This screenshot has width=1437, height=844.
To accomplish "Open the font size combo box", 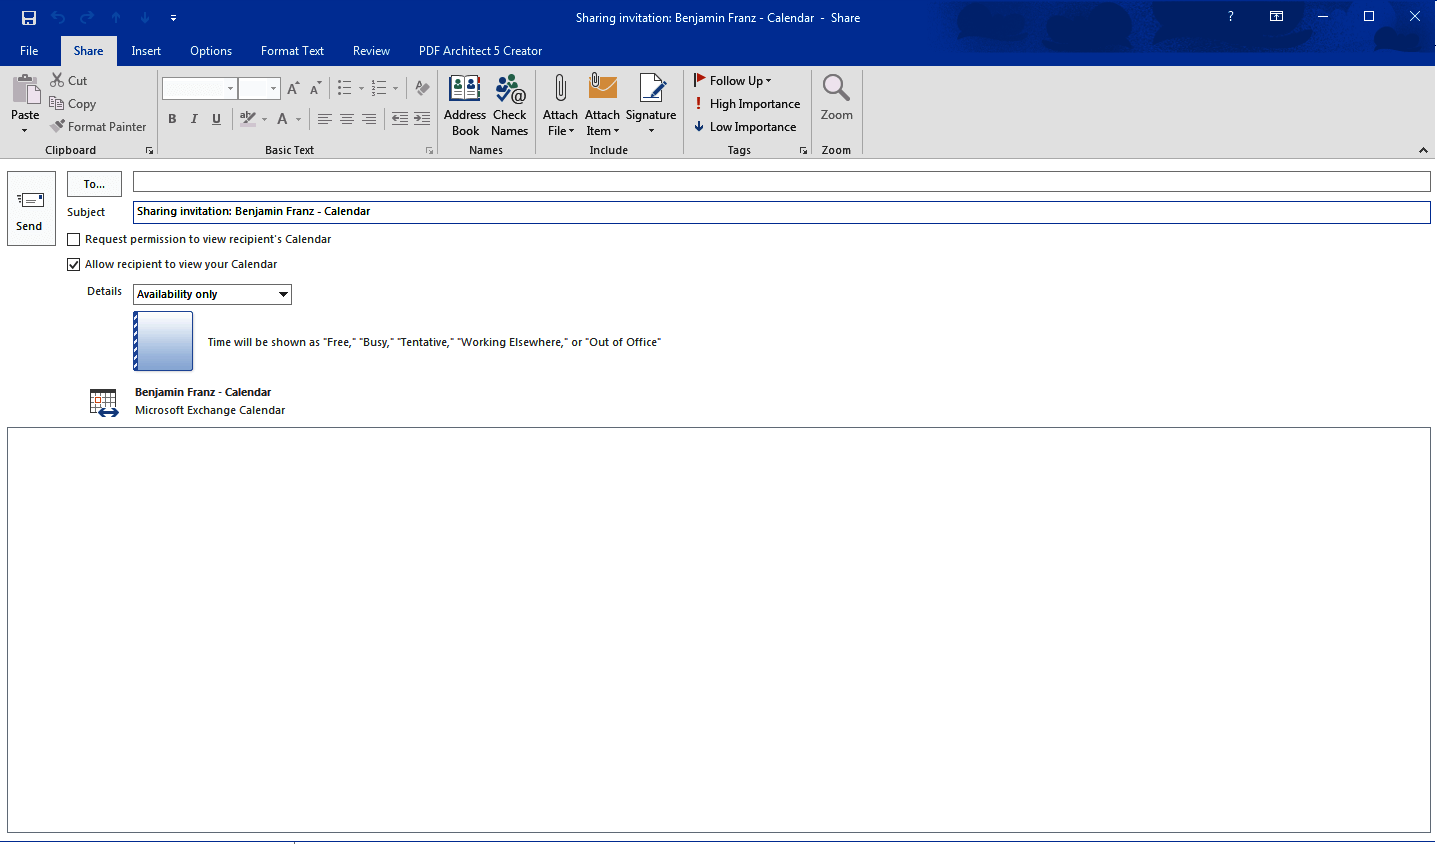I will 259,88.
